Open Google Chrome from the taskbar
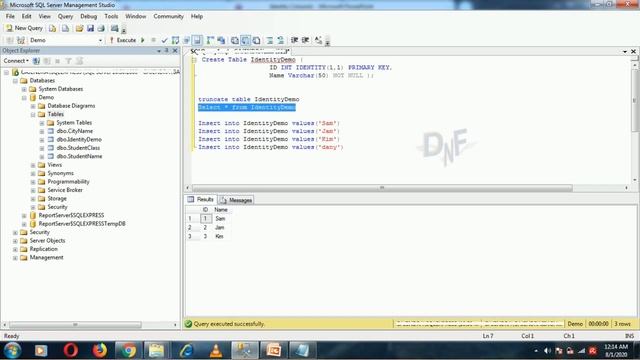The width and height of the screenshot is (640, 360). point(128,350)
